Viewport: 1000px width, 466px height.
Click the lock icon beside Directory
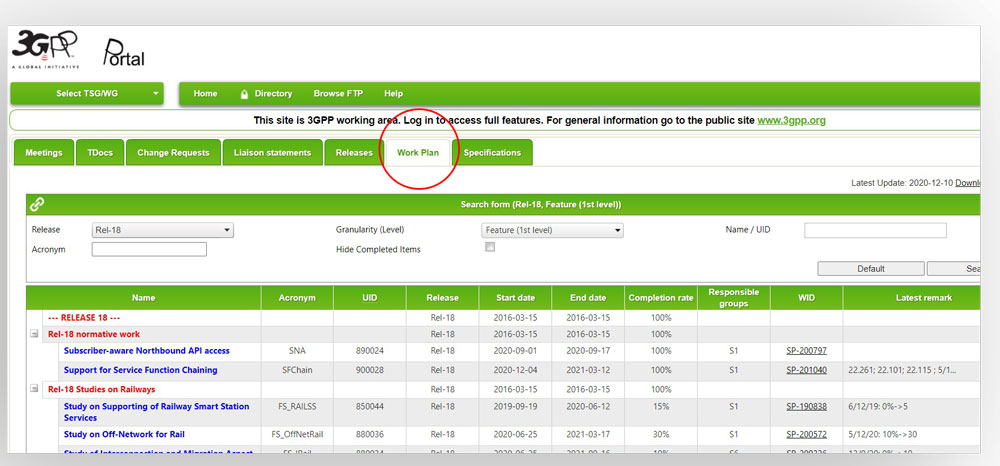point(244,94)
